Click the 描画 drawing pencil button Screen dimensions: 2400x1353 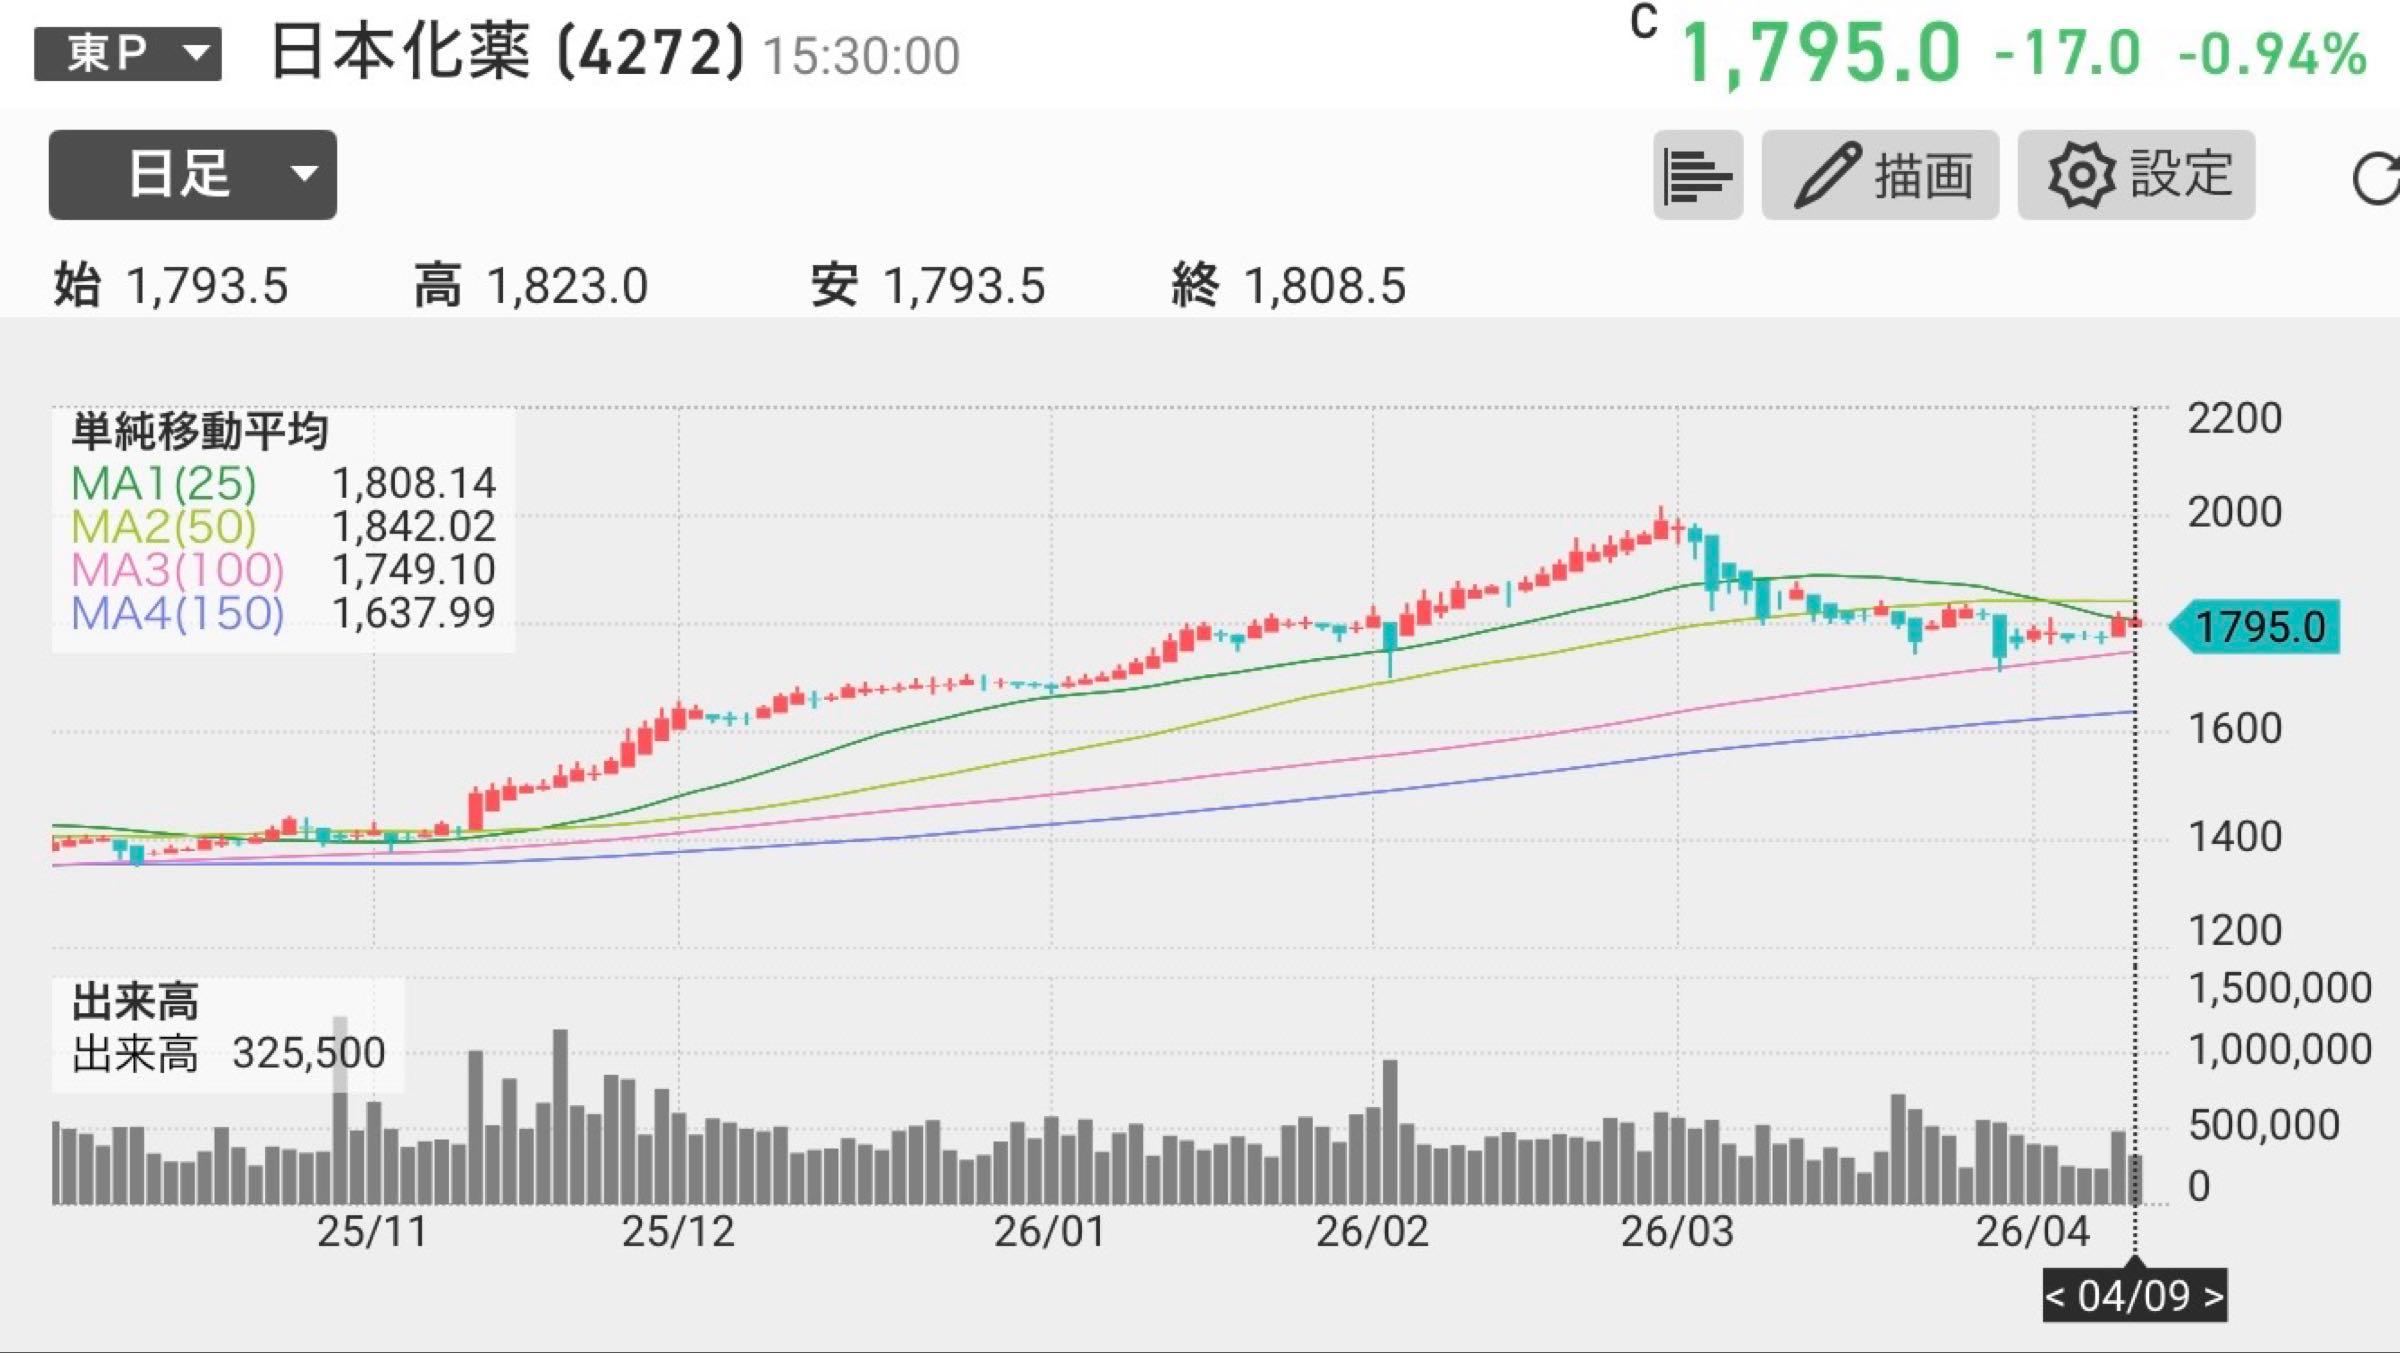point(1879,175)
